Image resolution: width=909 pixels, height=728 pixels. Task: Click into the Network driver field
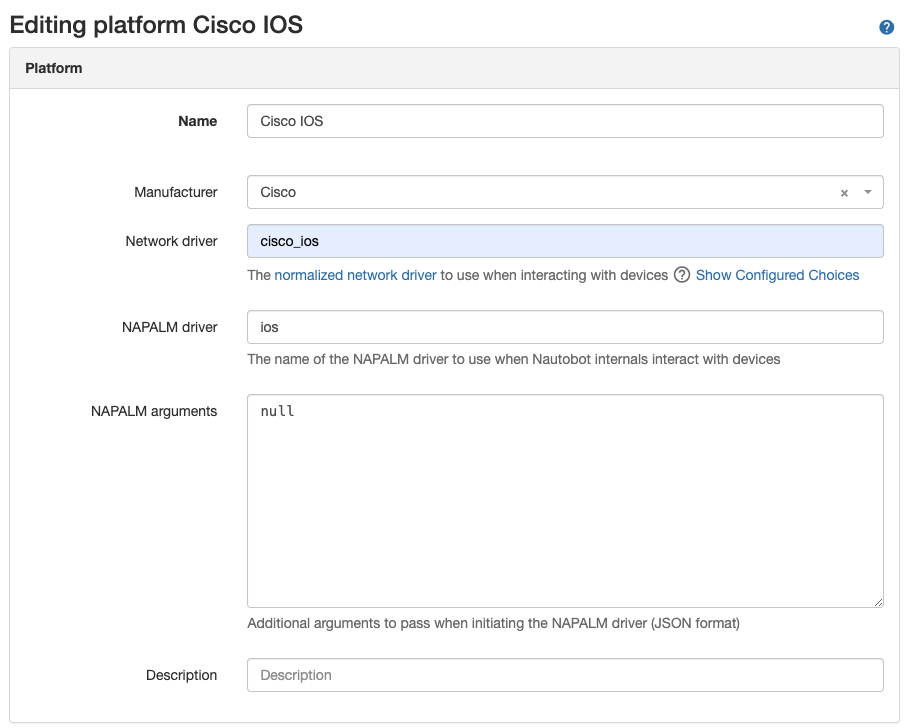(x=565, y=241)
